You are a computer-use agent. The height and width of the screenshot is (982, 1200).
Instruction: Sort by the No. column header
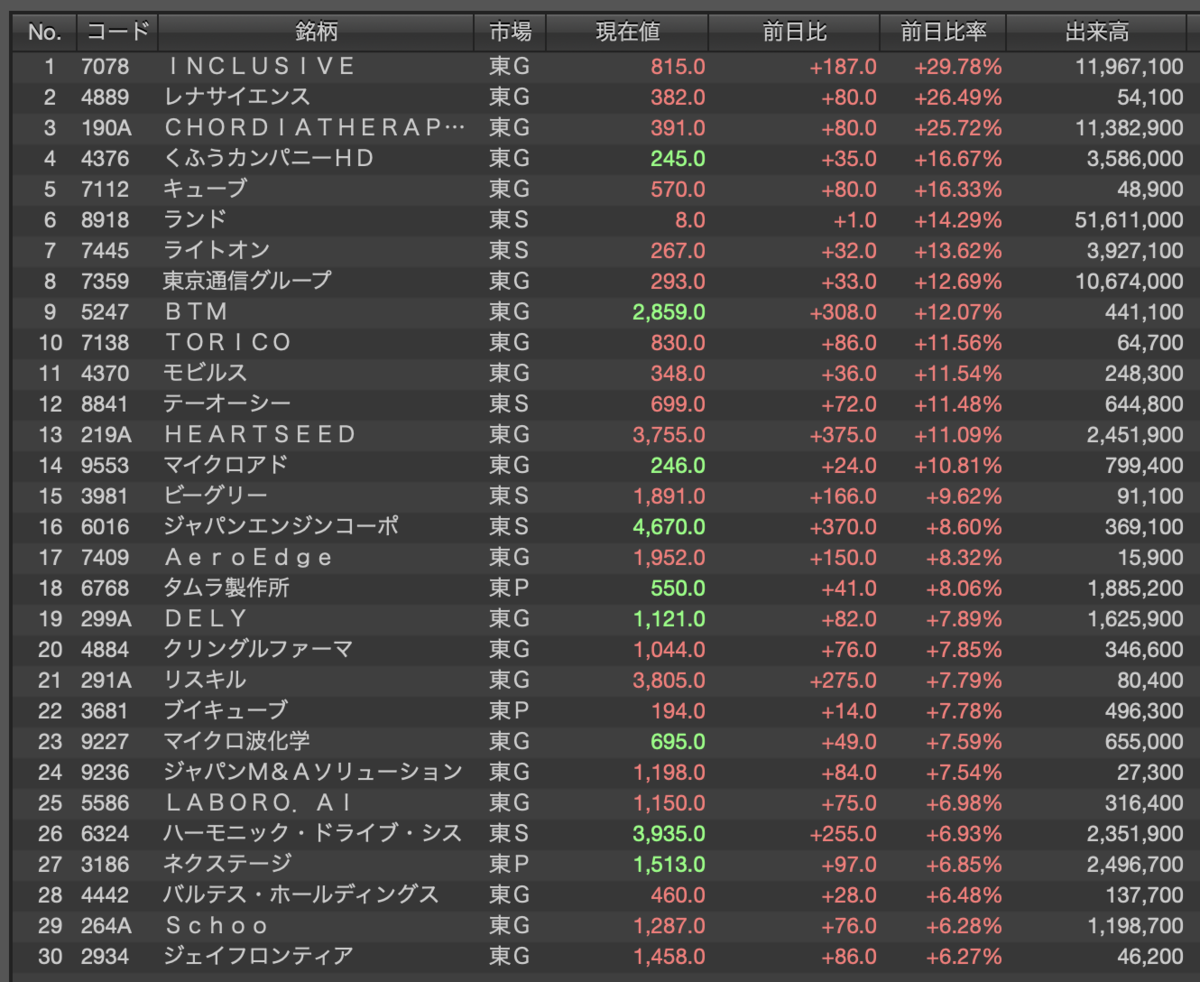44,32
